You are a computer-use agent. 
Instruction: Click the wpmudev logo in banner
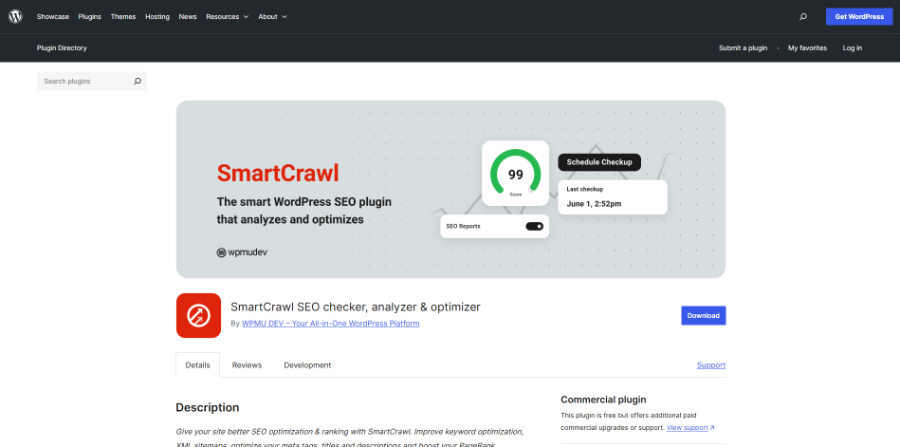(x=242, y=252)
